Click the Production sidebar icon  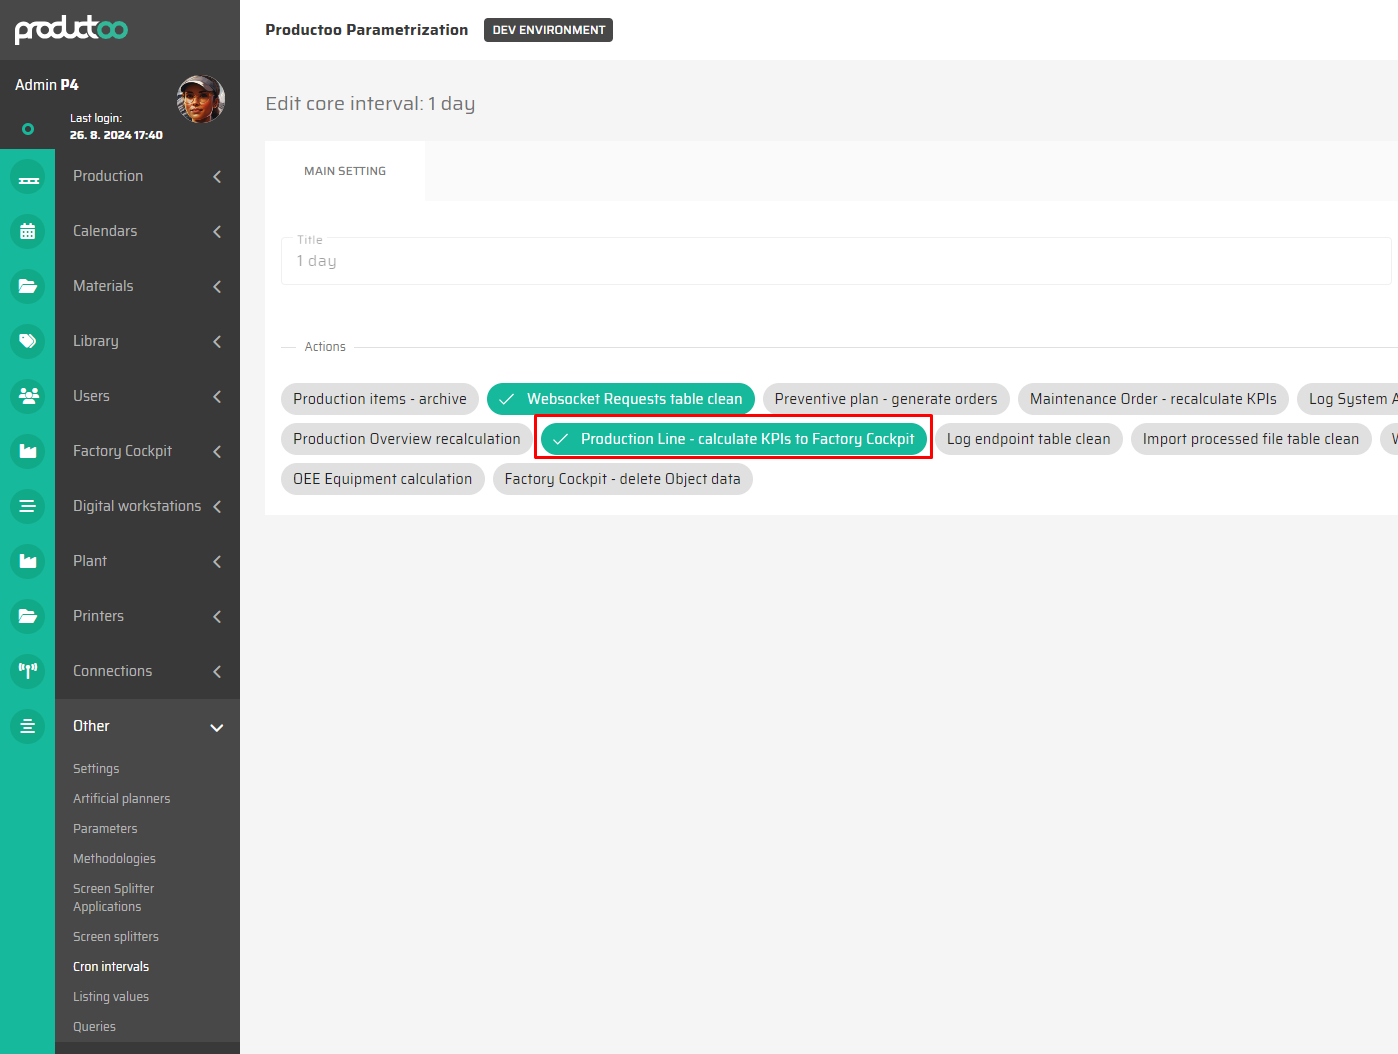click(x=28, y=177)
